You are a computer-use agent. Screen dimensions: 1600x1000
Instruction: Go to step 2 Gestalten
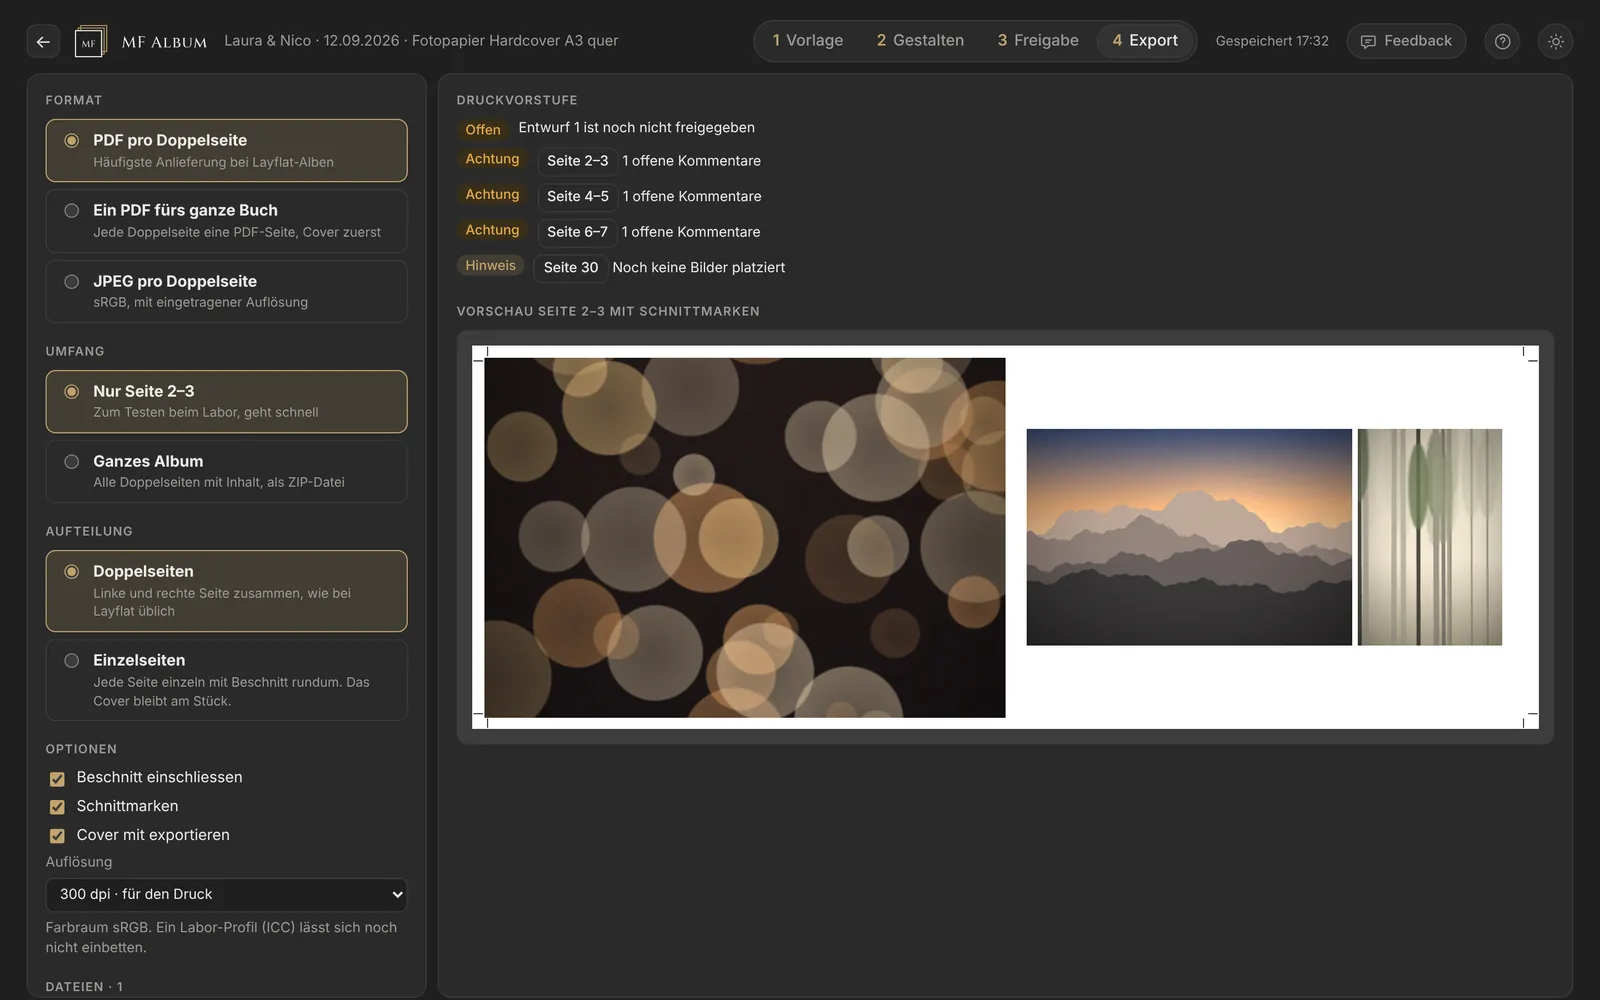(920, 41)
